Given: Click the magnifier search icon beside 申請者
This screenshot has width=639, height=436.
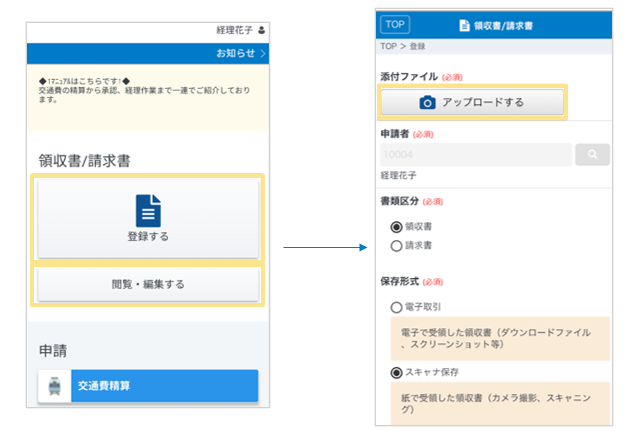Looking at the screenshot, I should [x=591, y=154].
